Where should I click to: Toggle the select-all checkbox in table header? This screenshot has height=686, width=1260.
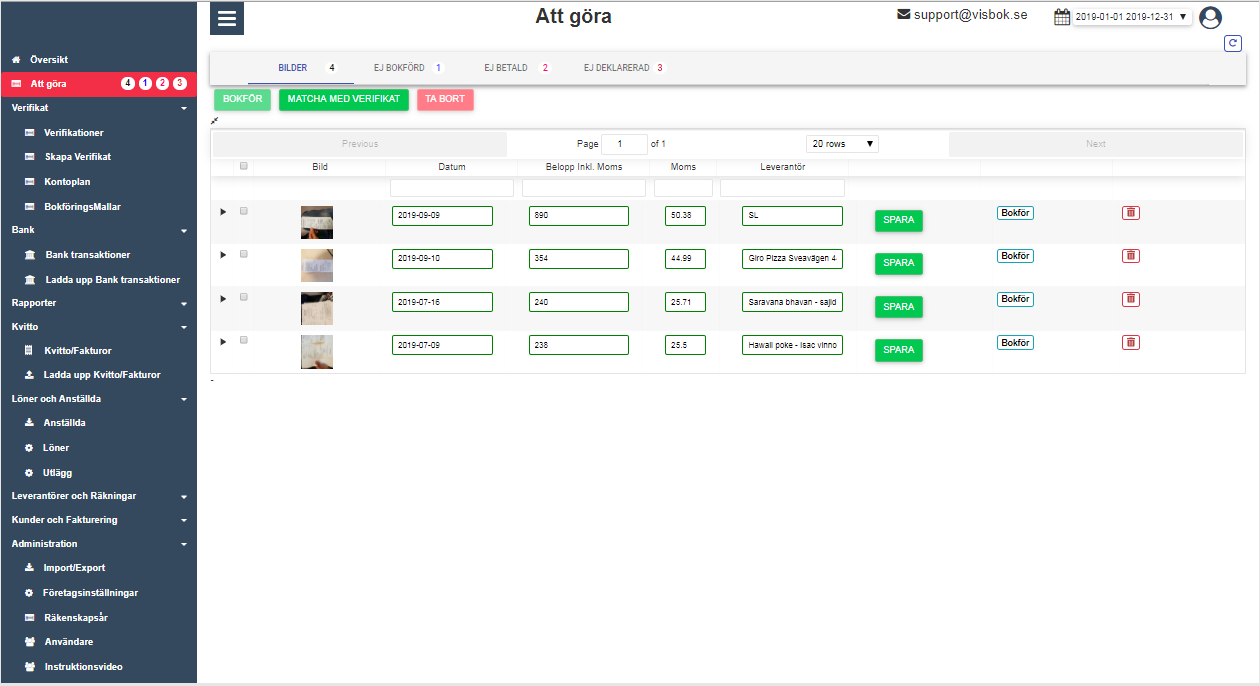(244, 167)
